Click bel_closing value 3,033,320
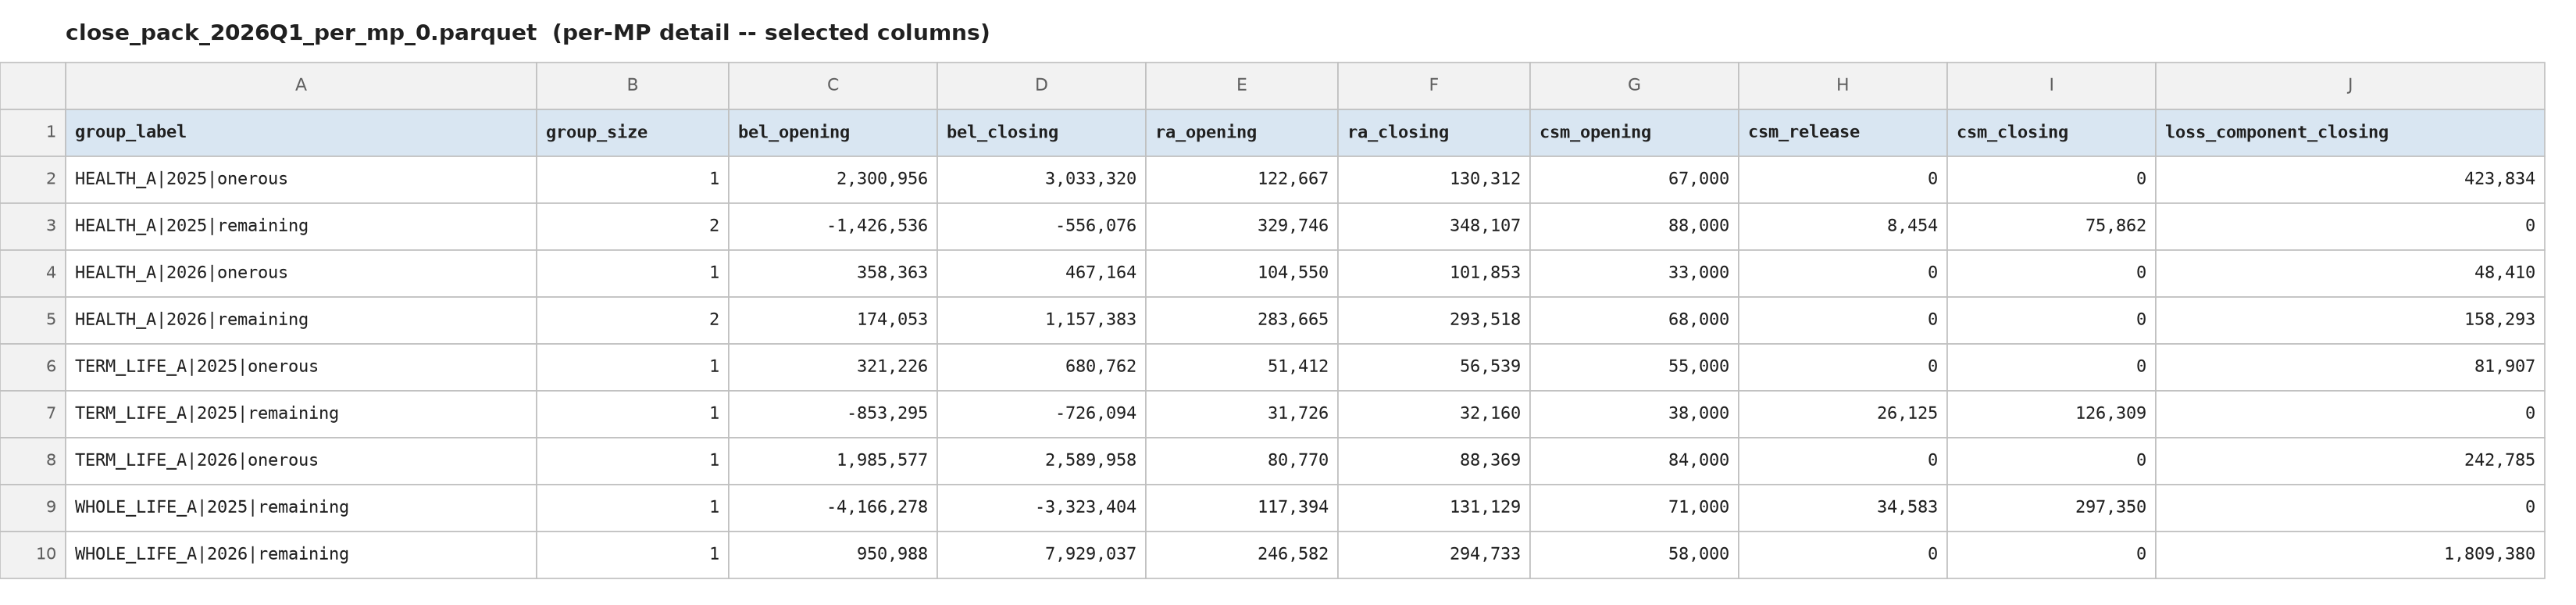Image resolution: width=2576 pixels, height=605 pixels. tap(1041, 180)
